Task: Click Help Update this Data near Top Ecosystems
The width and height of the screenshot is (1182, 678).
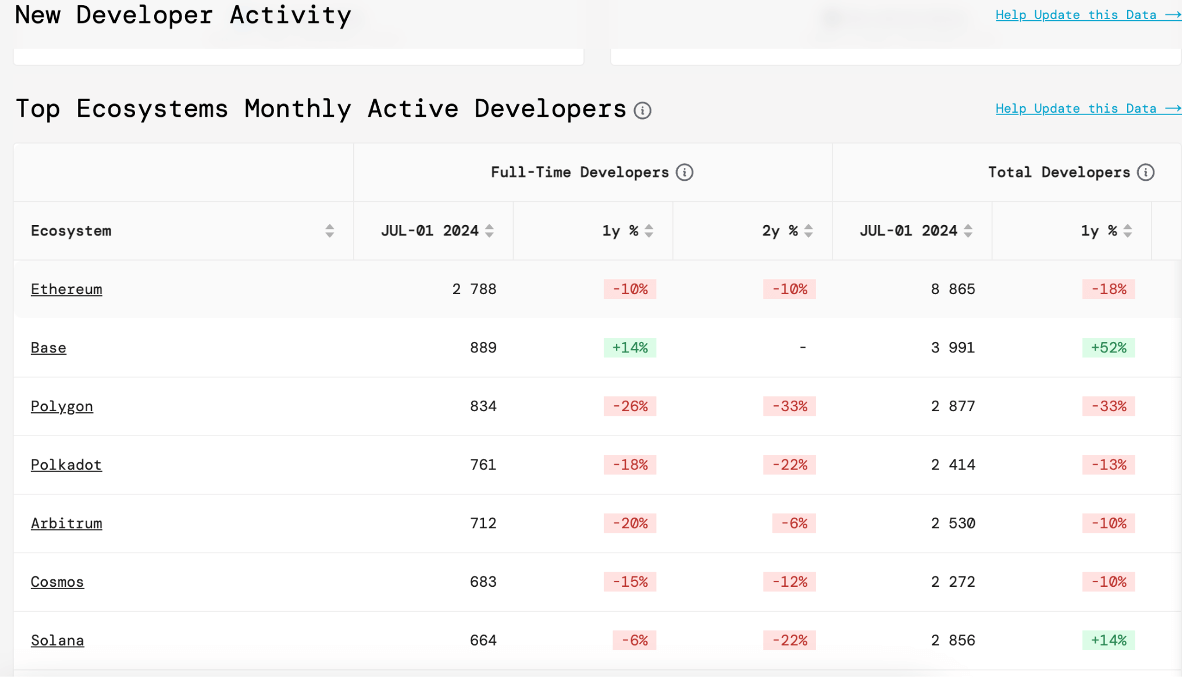Action: point(1087,108)
